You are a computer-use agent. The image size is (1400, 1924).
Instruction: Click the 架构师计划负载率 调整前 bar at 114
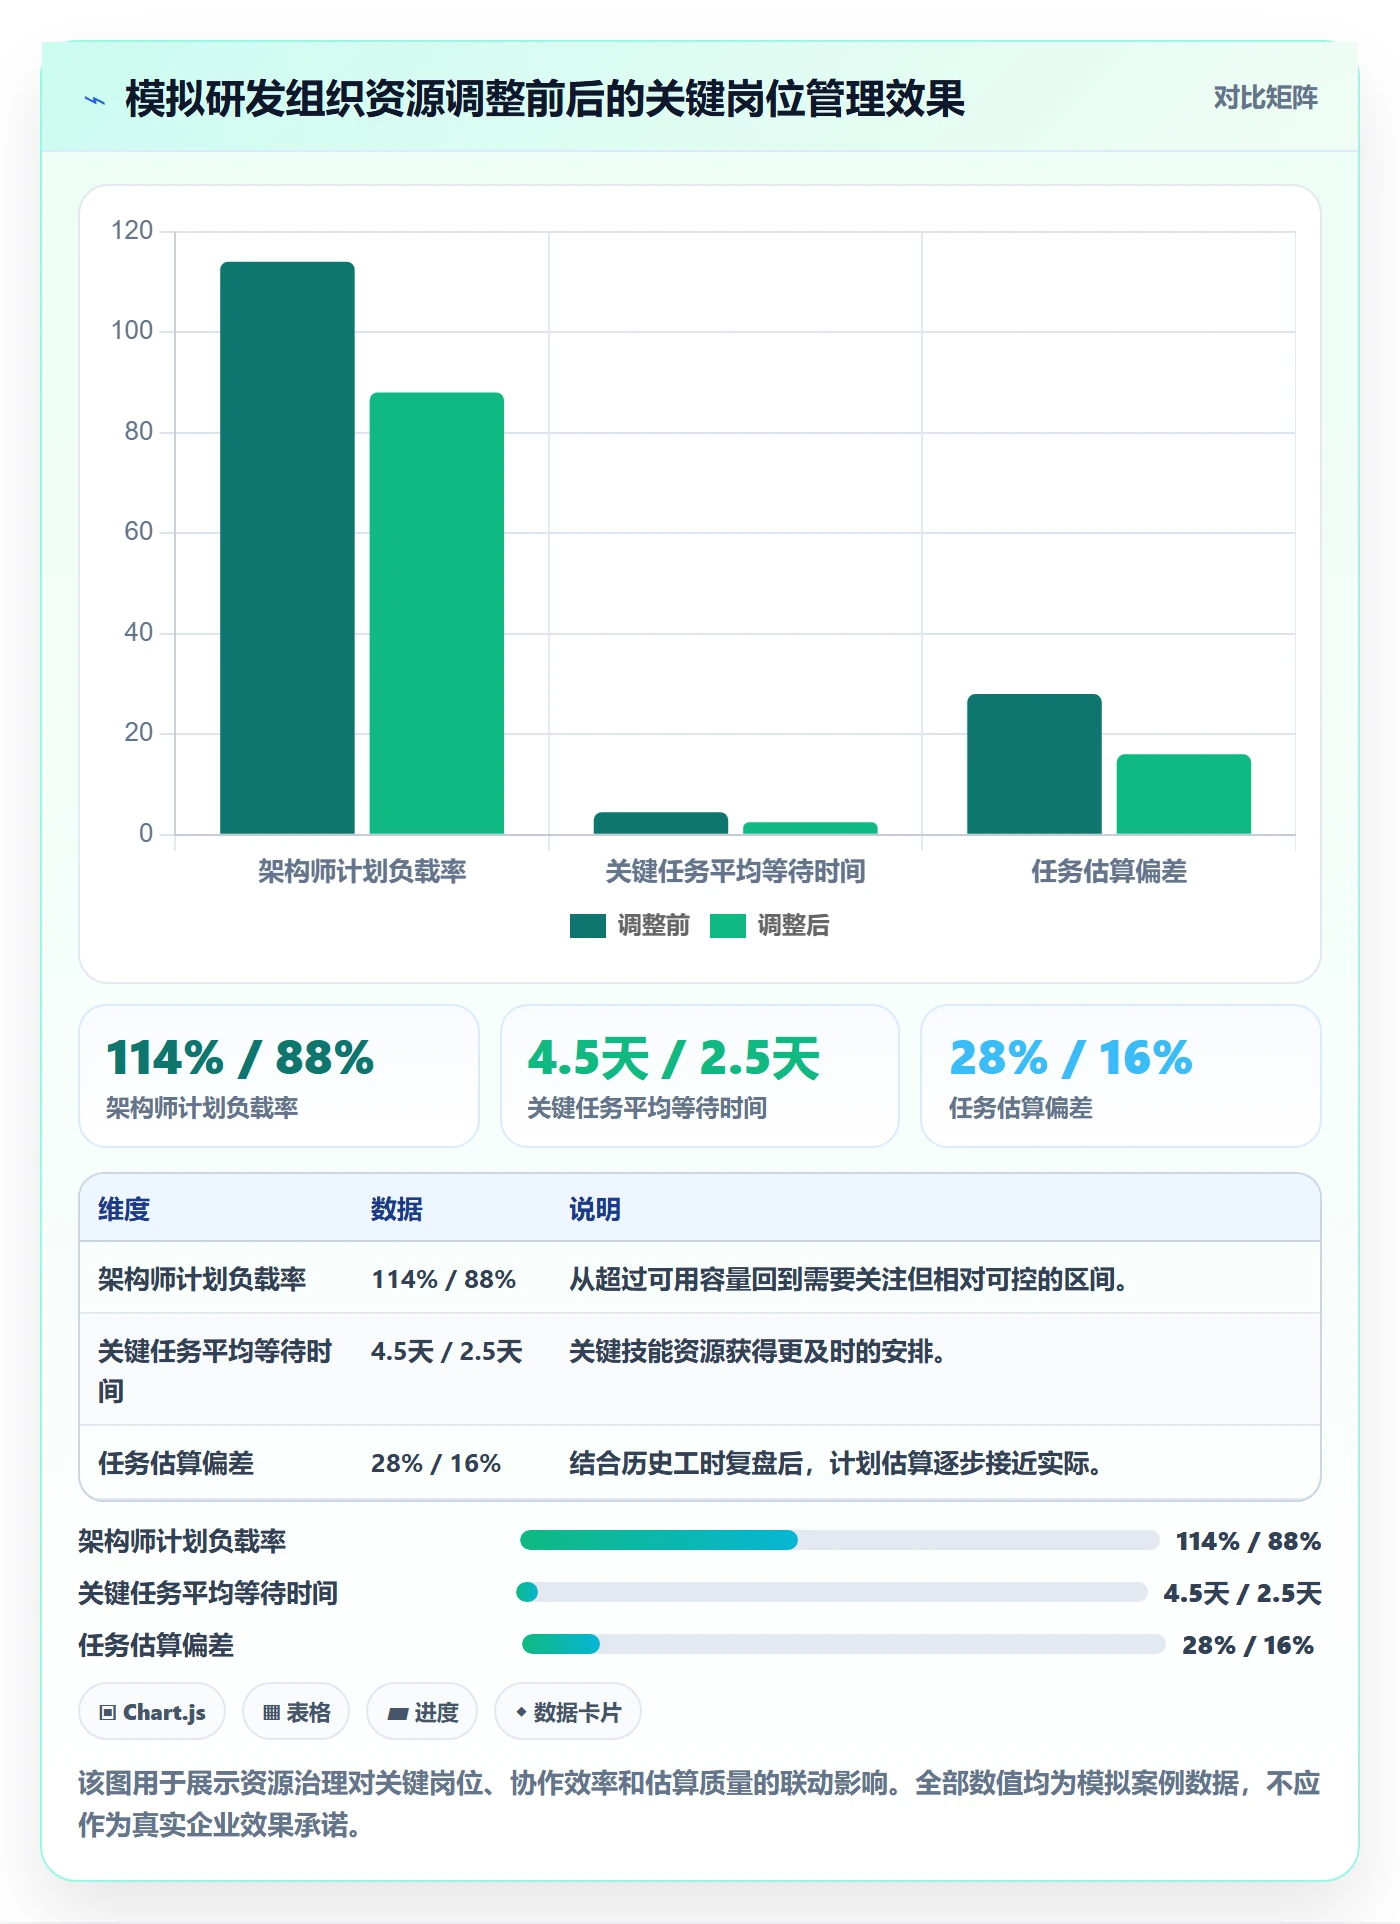287,548
